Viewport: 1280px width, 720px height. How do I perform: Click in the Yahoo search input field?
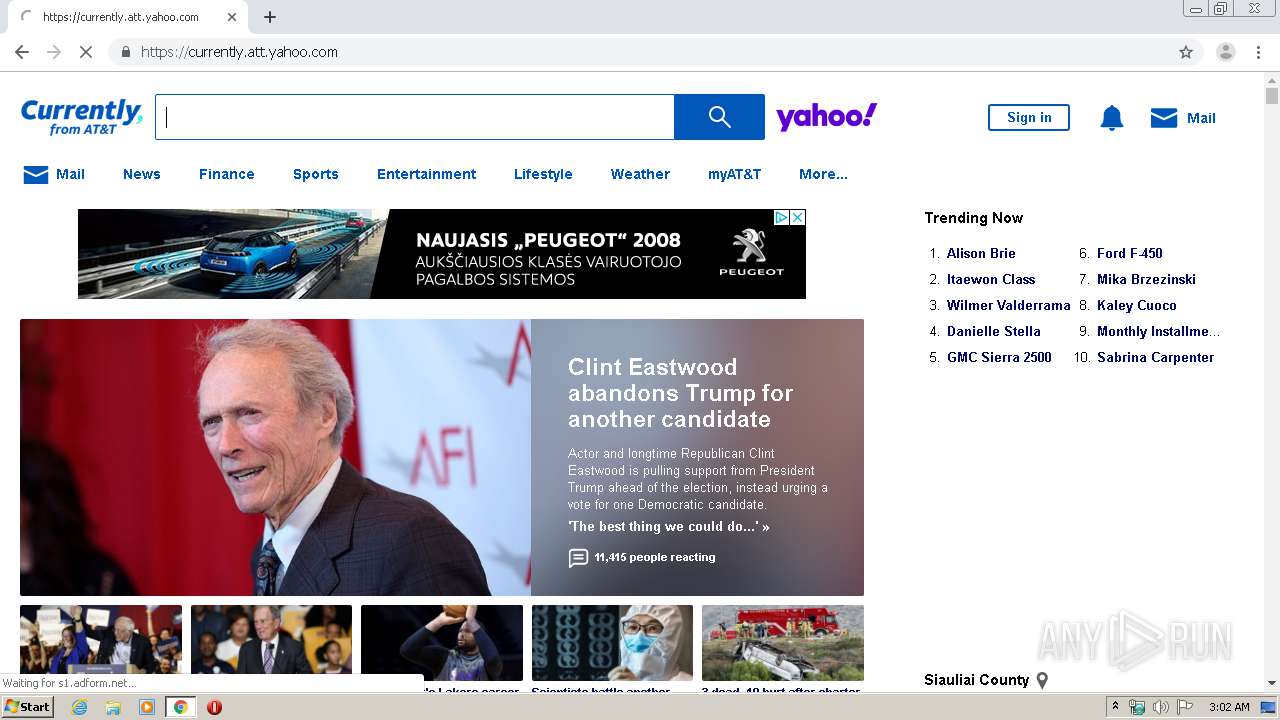(x=415, y=117)
